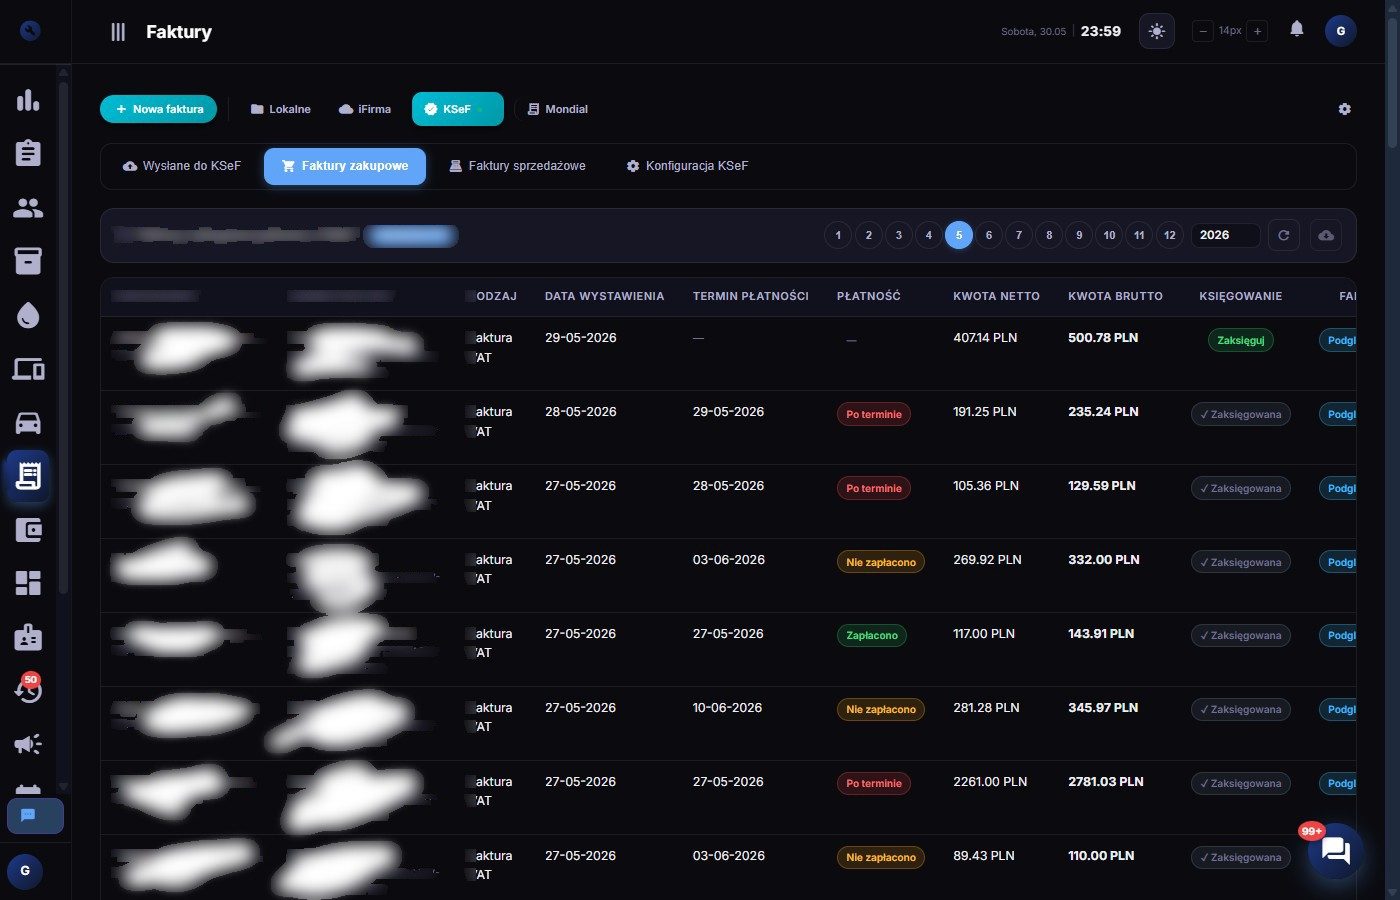Click Zaksięgowana badge for the 235.24 PLN invoice
The width and height of the screenshot is (1400, 900).
(x=1240, y=414)
